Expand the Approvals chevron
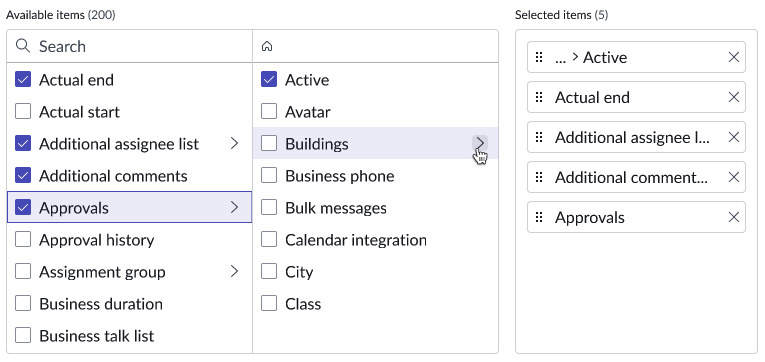The image size is (765, 362). pyautogui.click(x=235, y=207)
